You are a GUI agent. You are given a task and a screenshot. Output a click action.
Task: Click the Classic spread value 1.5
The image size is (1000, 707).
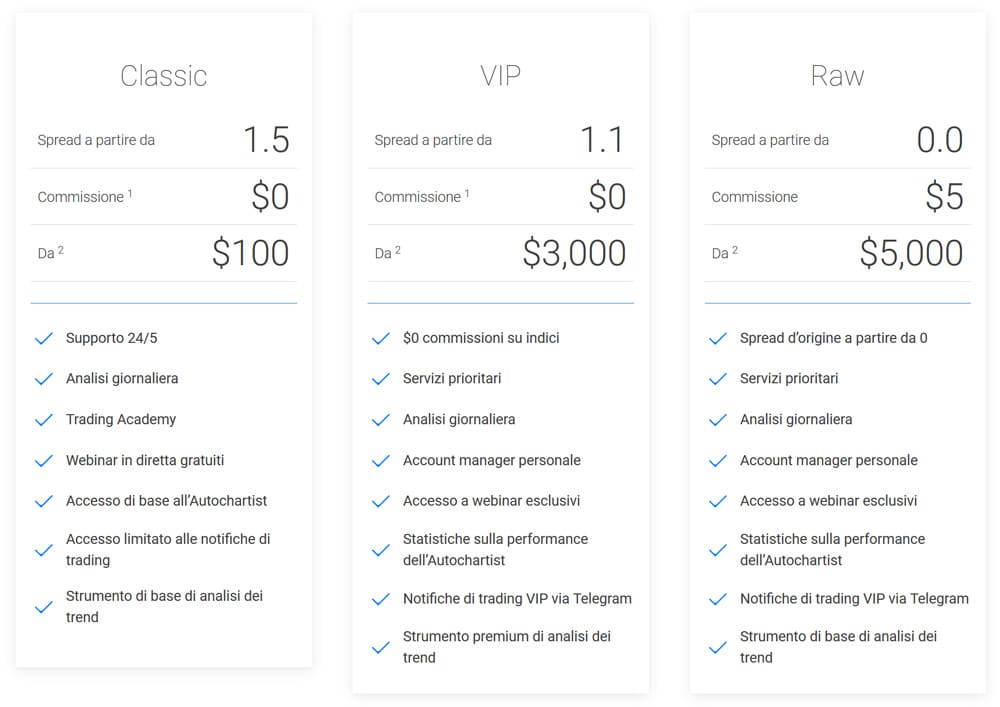pos(267,140)
